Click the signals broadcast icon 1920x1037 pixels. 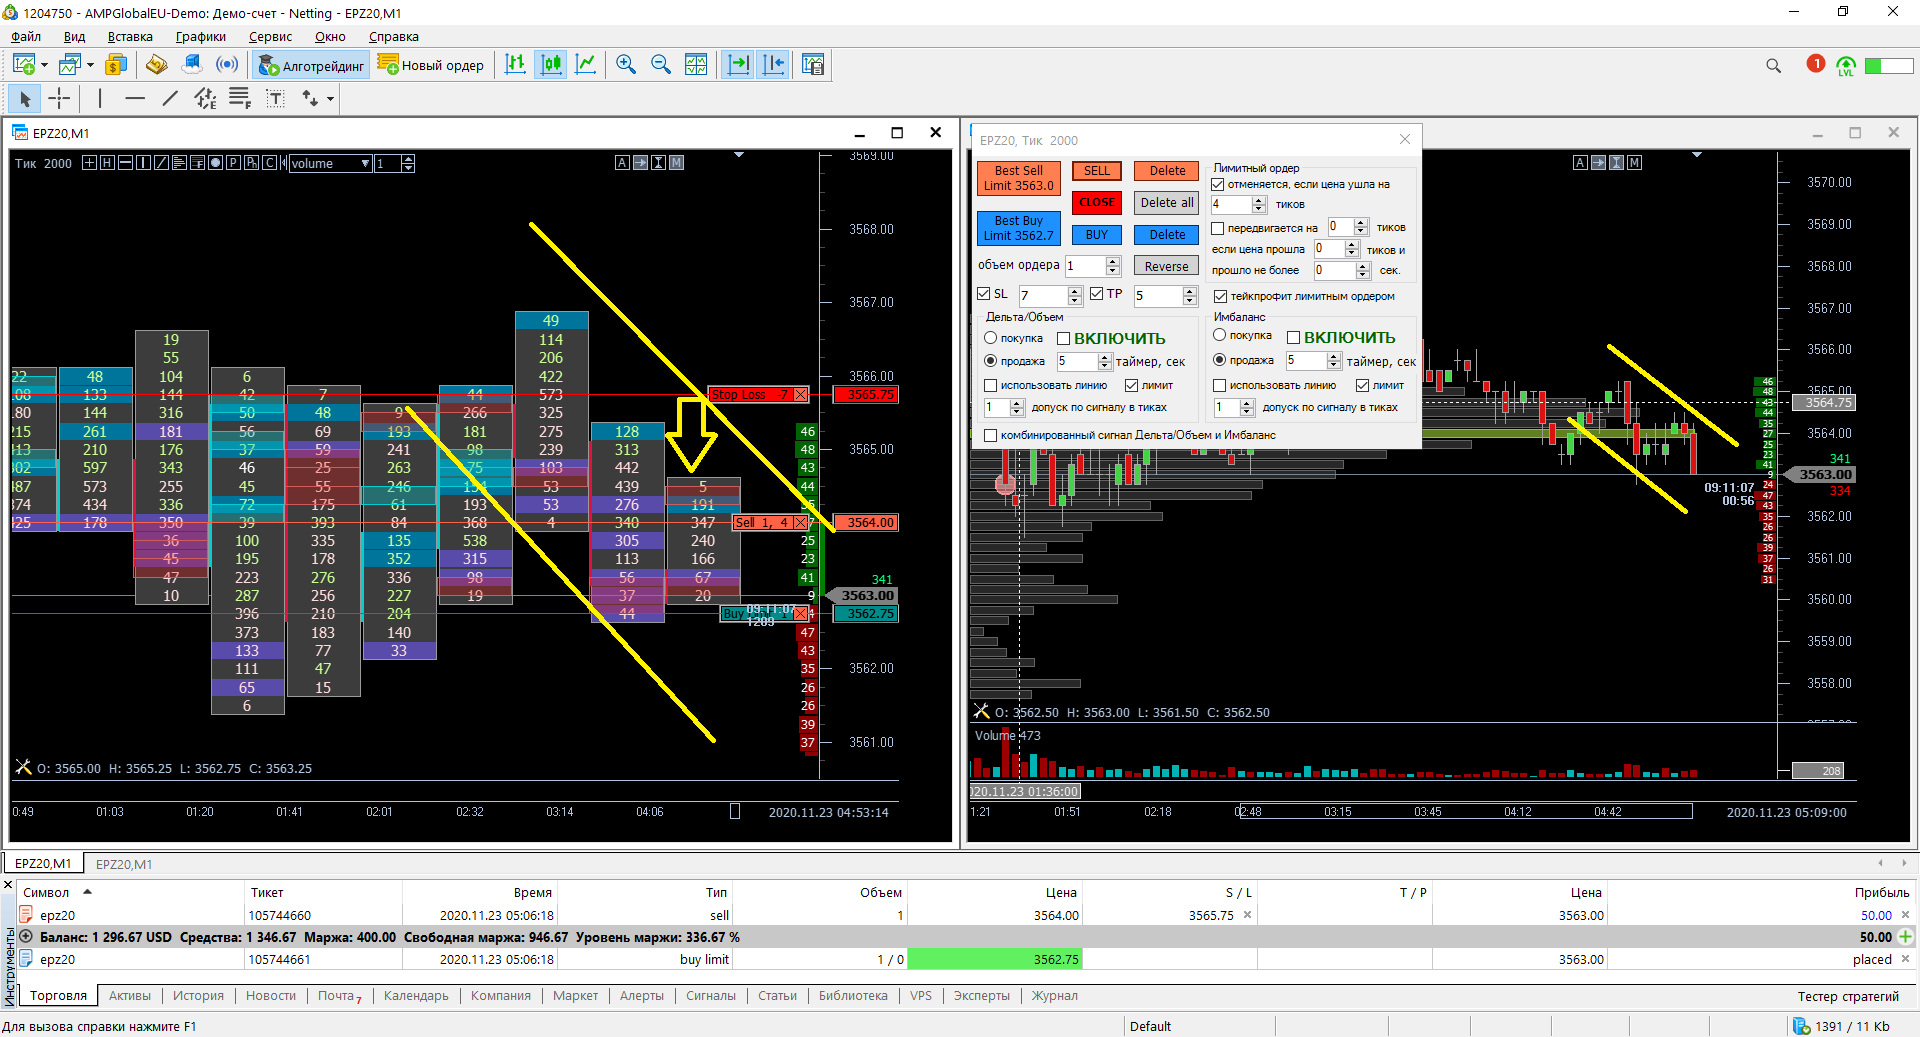pos(228,65)
